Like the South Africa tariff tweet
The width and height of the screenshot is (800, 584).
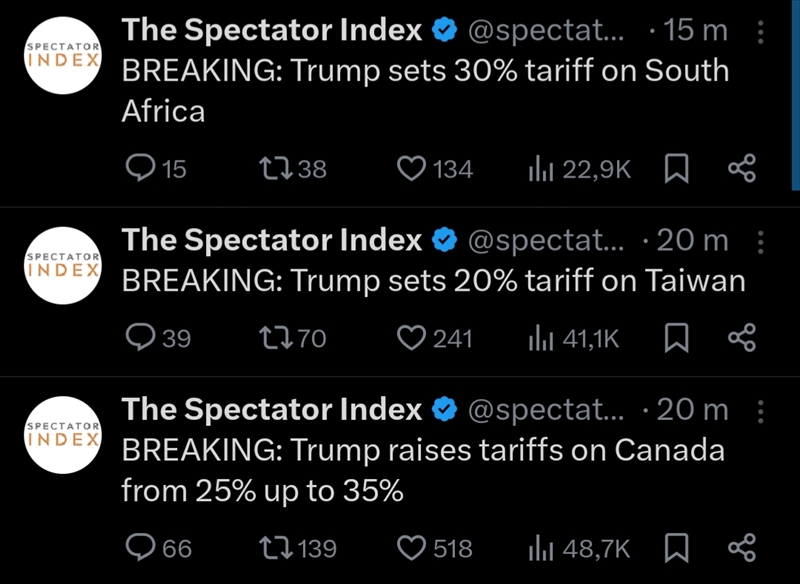(x=412, y=169)
